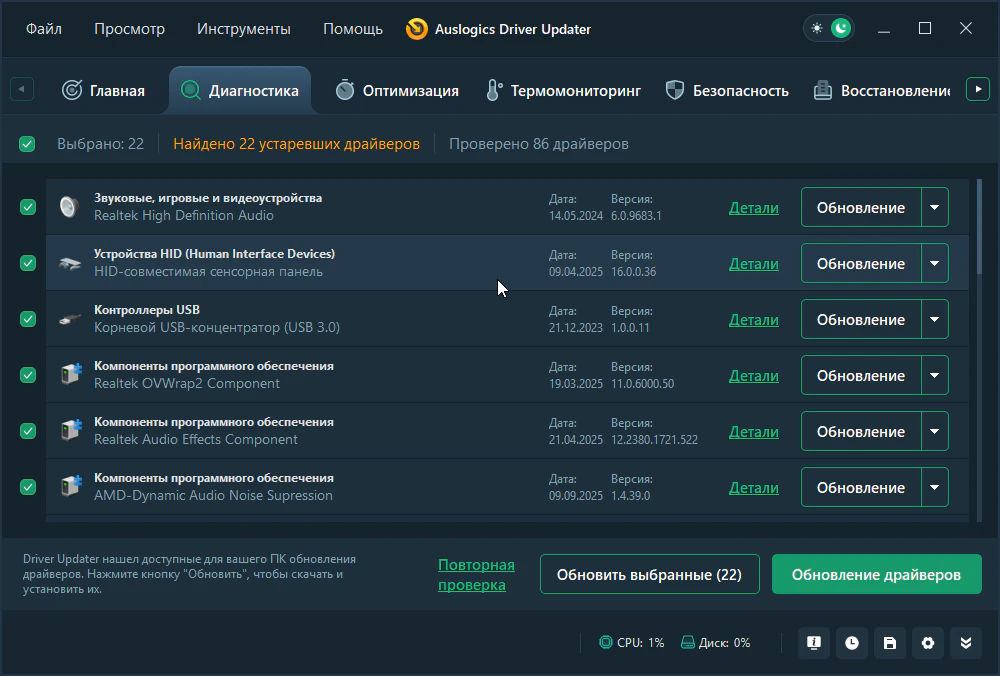Expand update dropdown for Realtek Audio Effects Component
Viewport: 1000px width, 676px height.
click(x=934, y=432)
